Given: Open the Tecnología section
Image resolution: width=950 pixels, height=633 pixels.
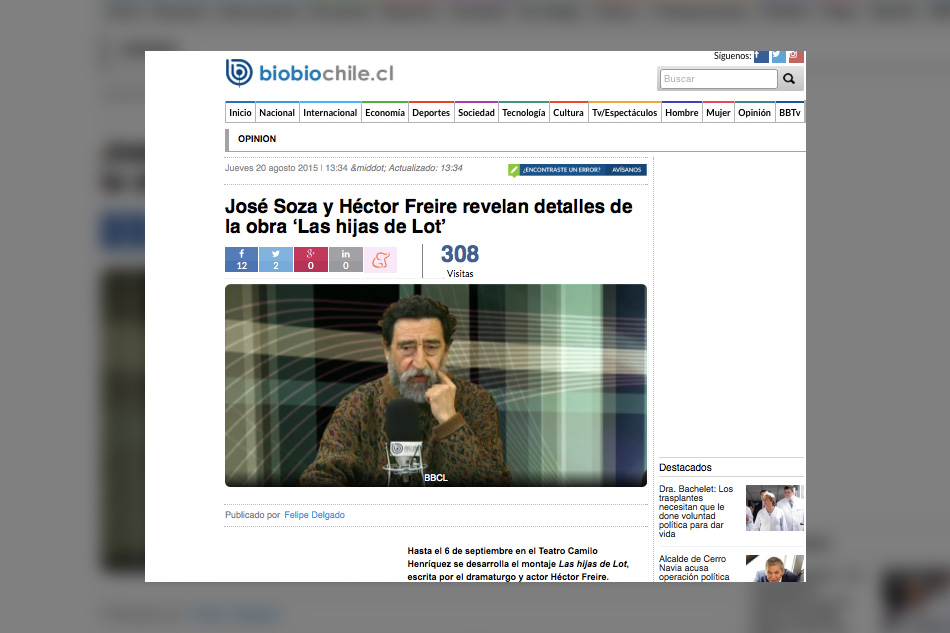Looking at the screenshot, I should (523, 113).
